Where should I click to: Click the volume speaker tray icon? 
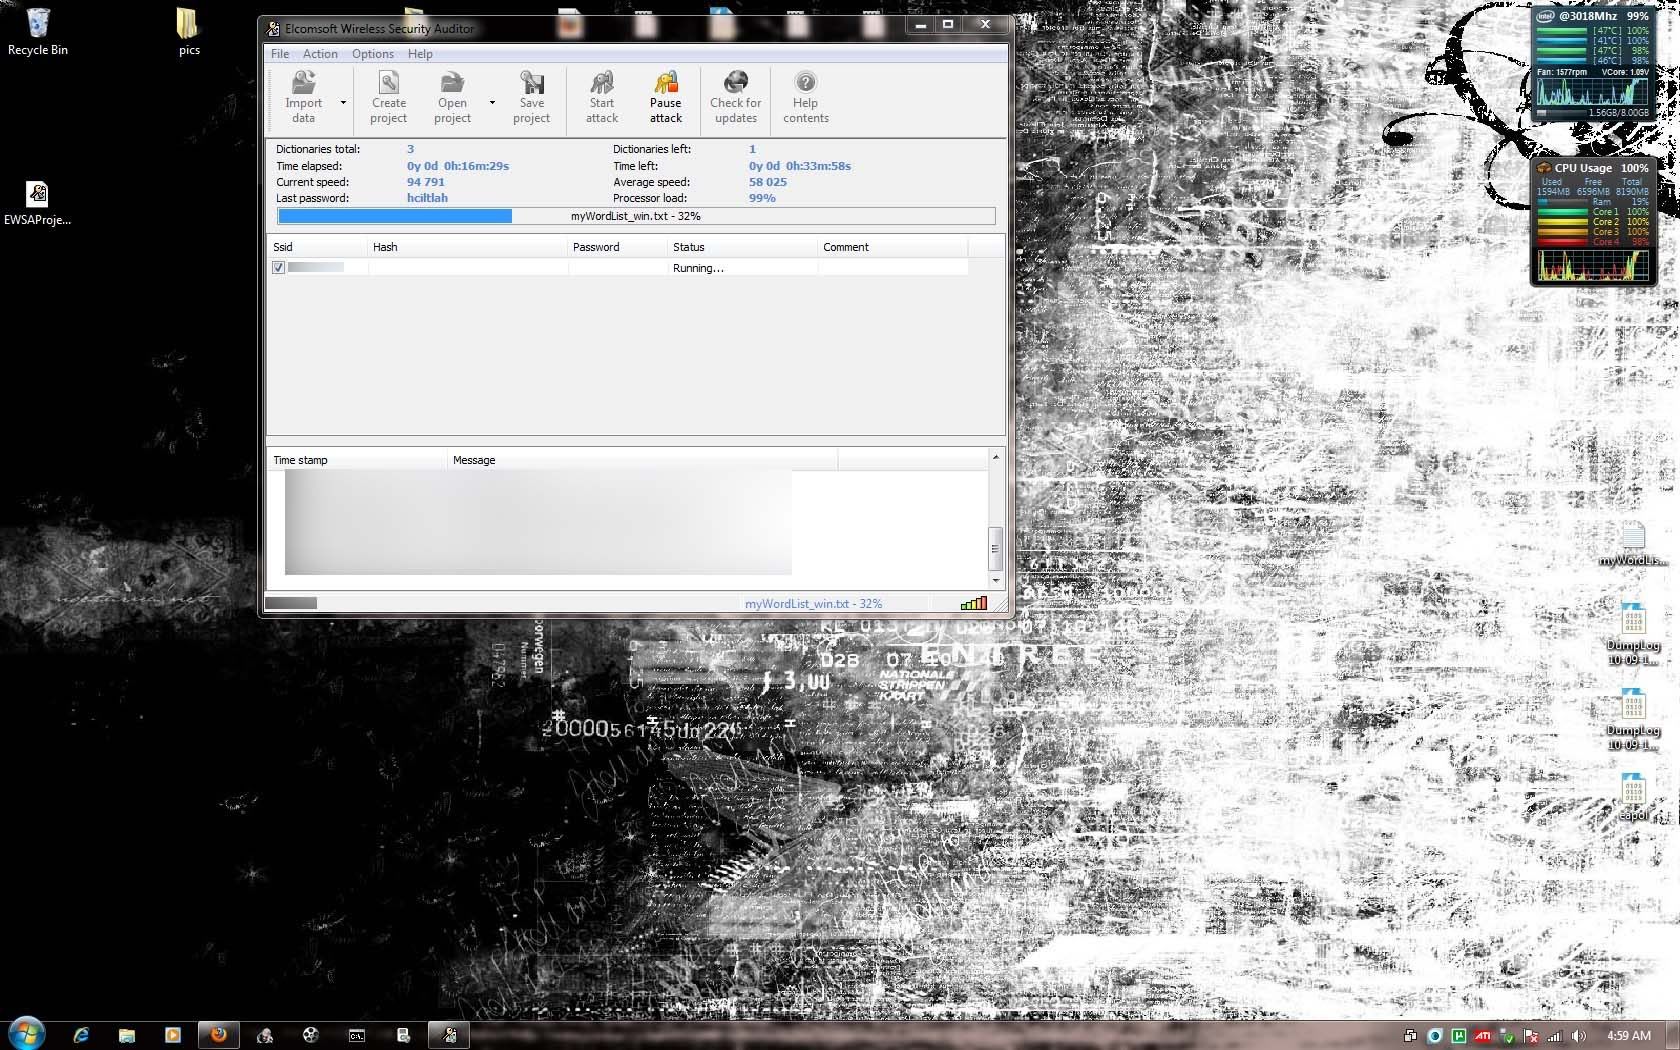pos(1579,1036)
